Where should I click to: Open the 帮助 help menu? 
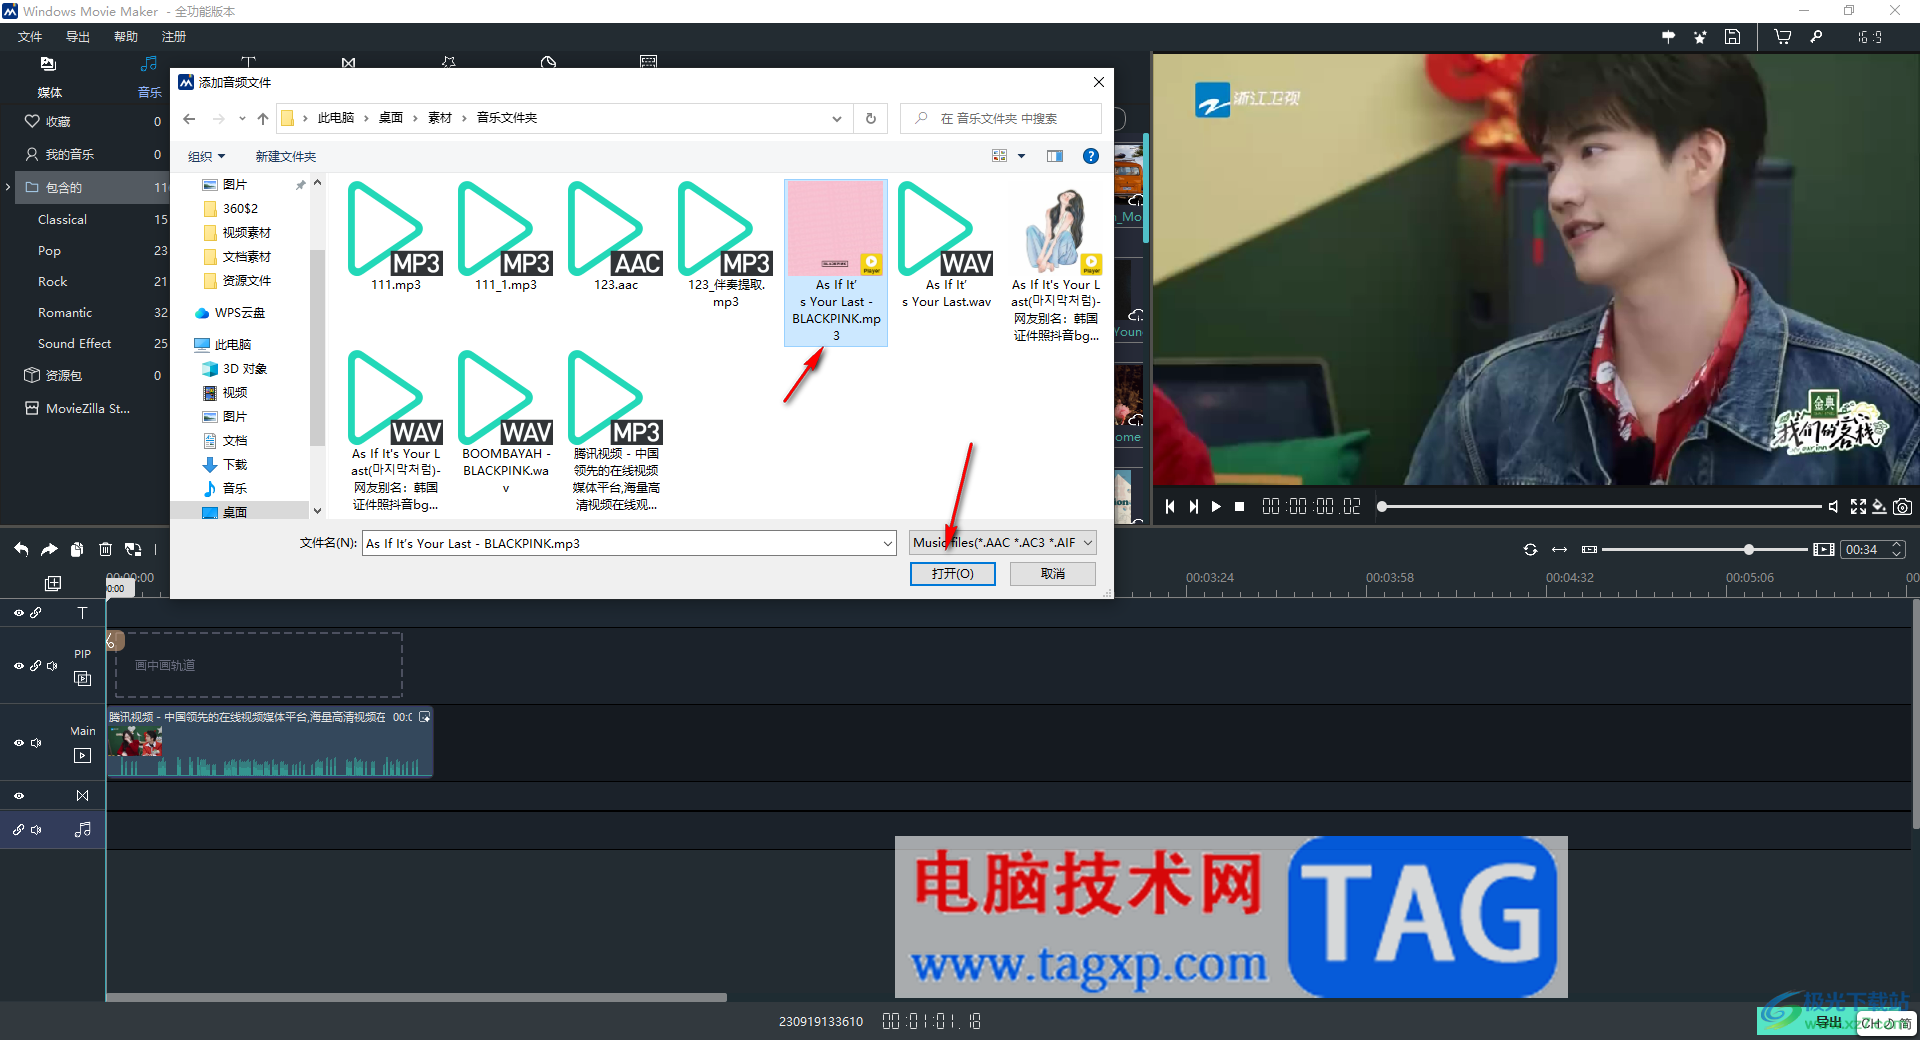126,37
